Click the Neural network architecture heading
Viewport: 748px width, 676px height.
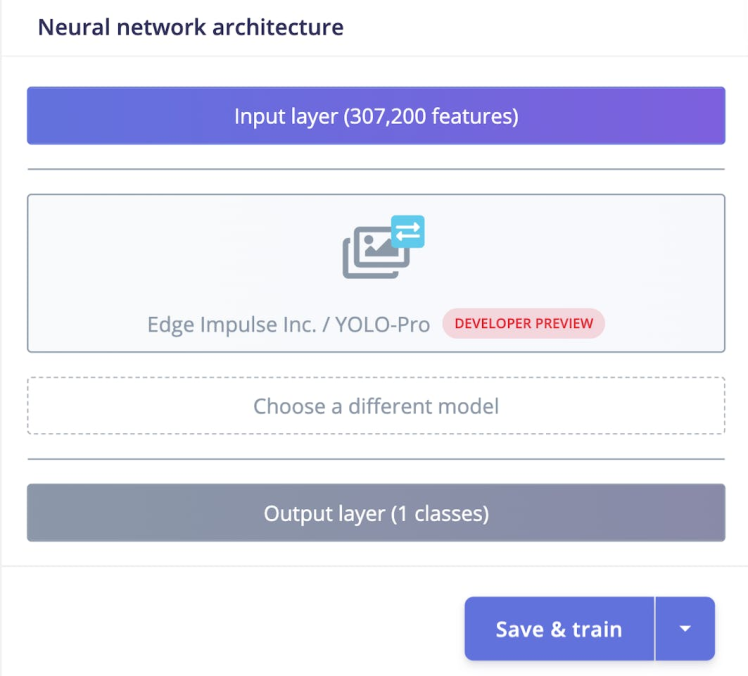pyautogui.click(x=190, y=27)
